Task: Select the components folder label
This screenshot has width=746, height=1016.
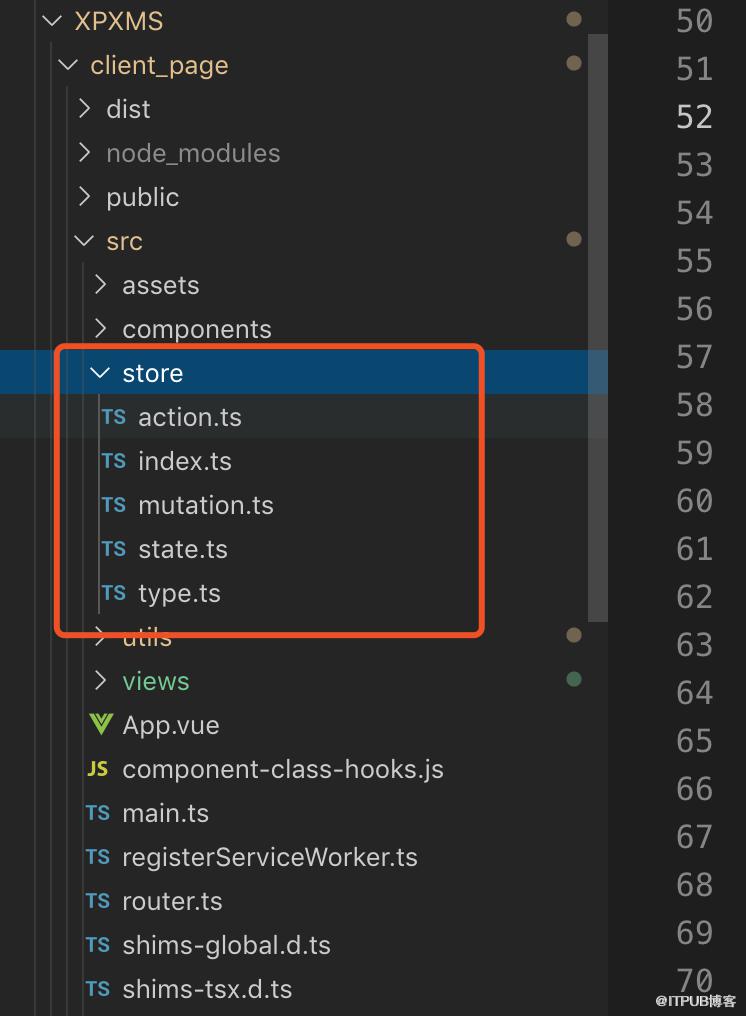Action: coord(197,330)
